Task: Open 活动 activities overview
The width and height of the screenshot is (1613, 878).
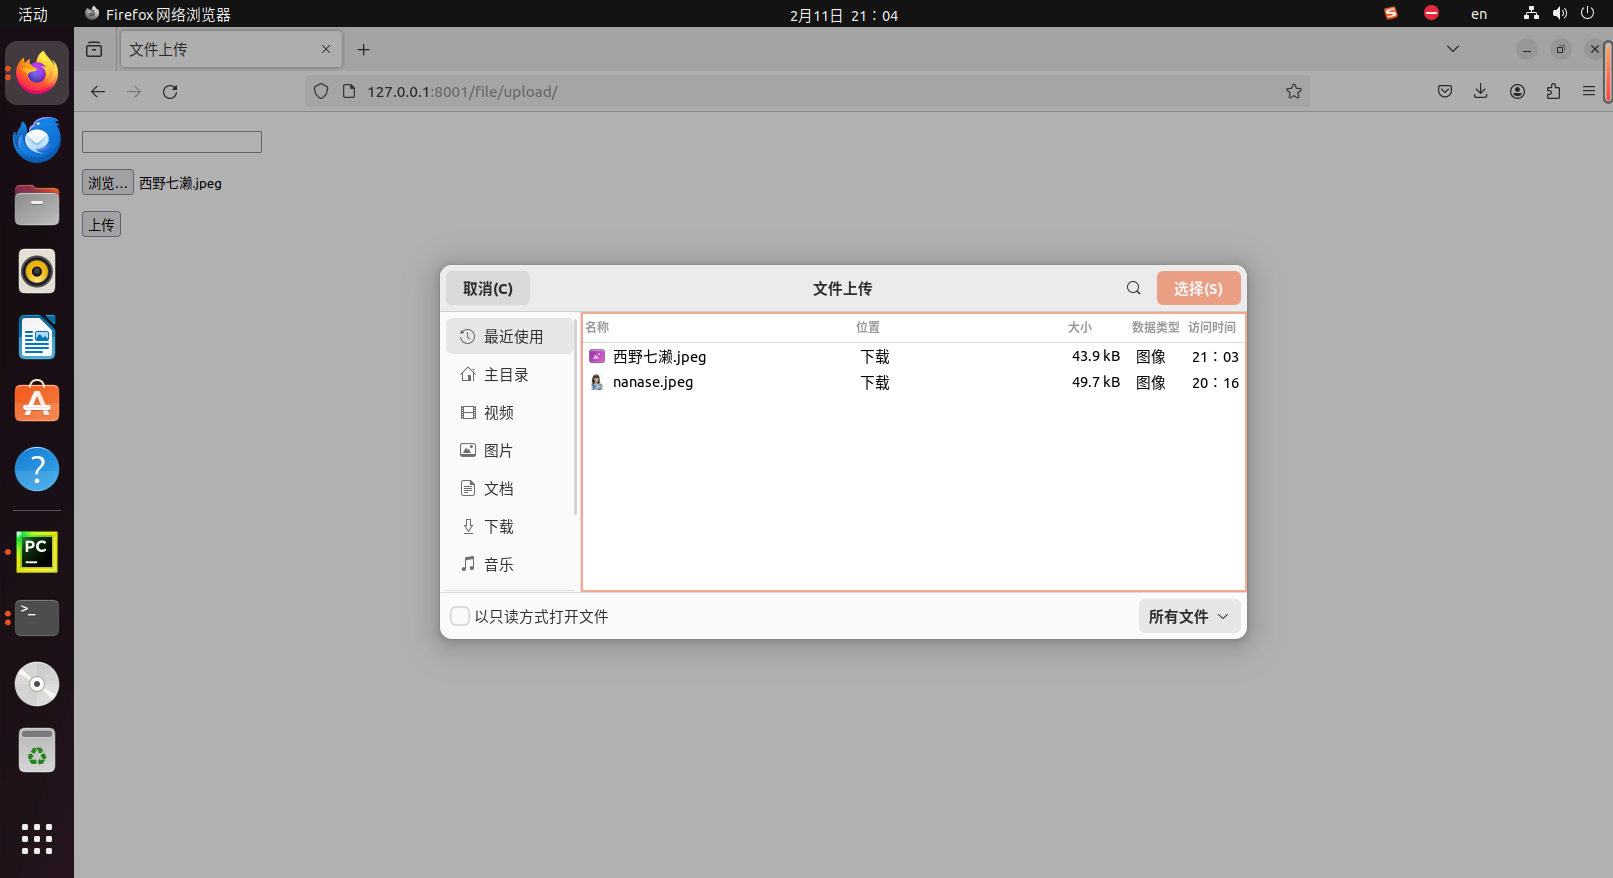Action: (33, 14)
